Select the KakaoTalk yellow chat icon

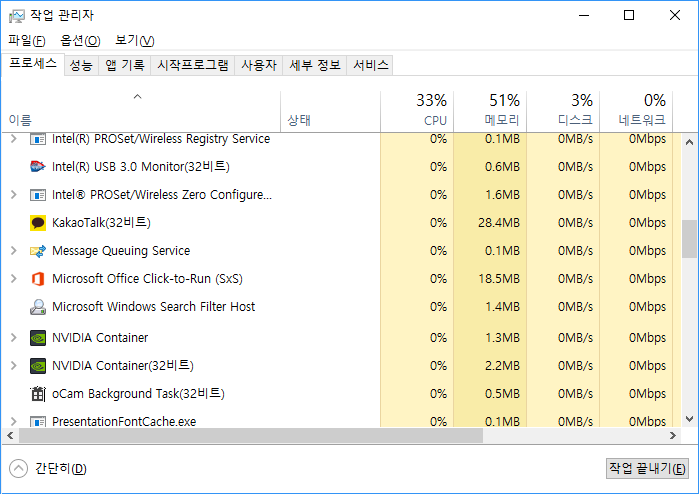[37, 223]
